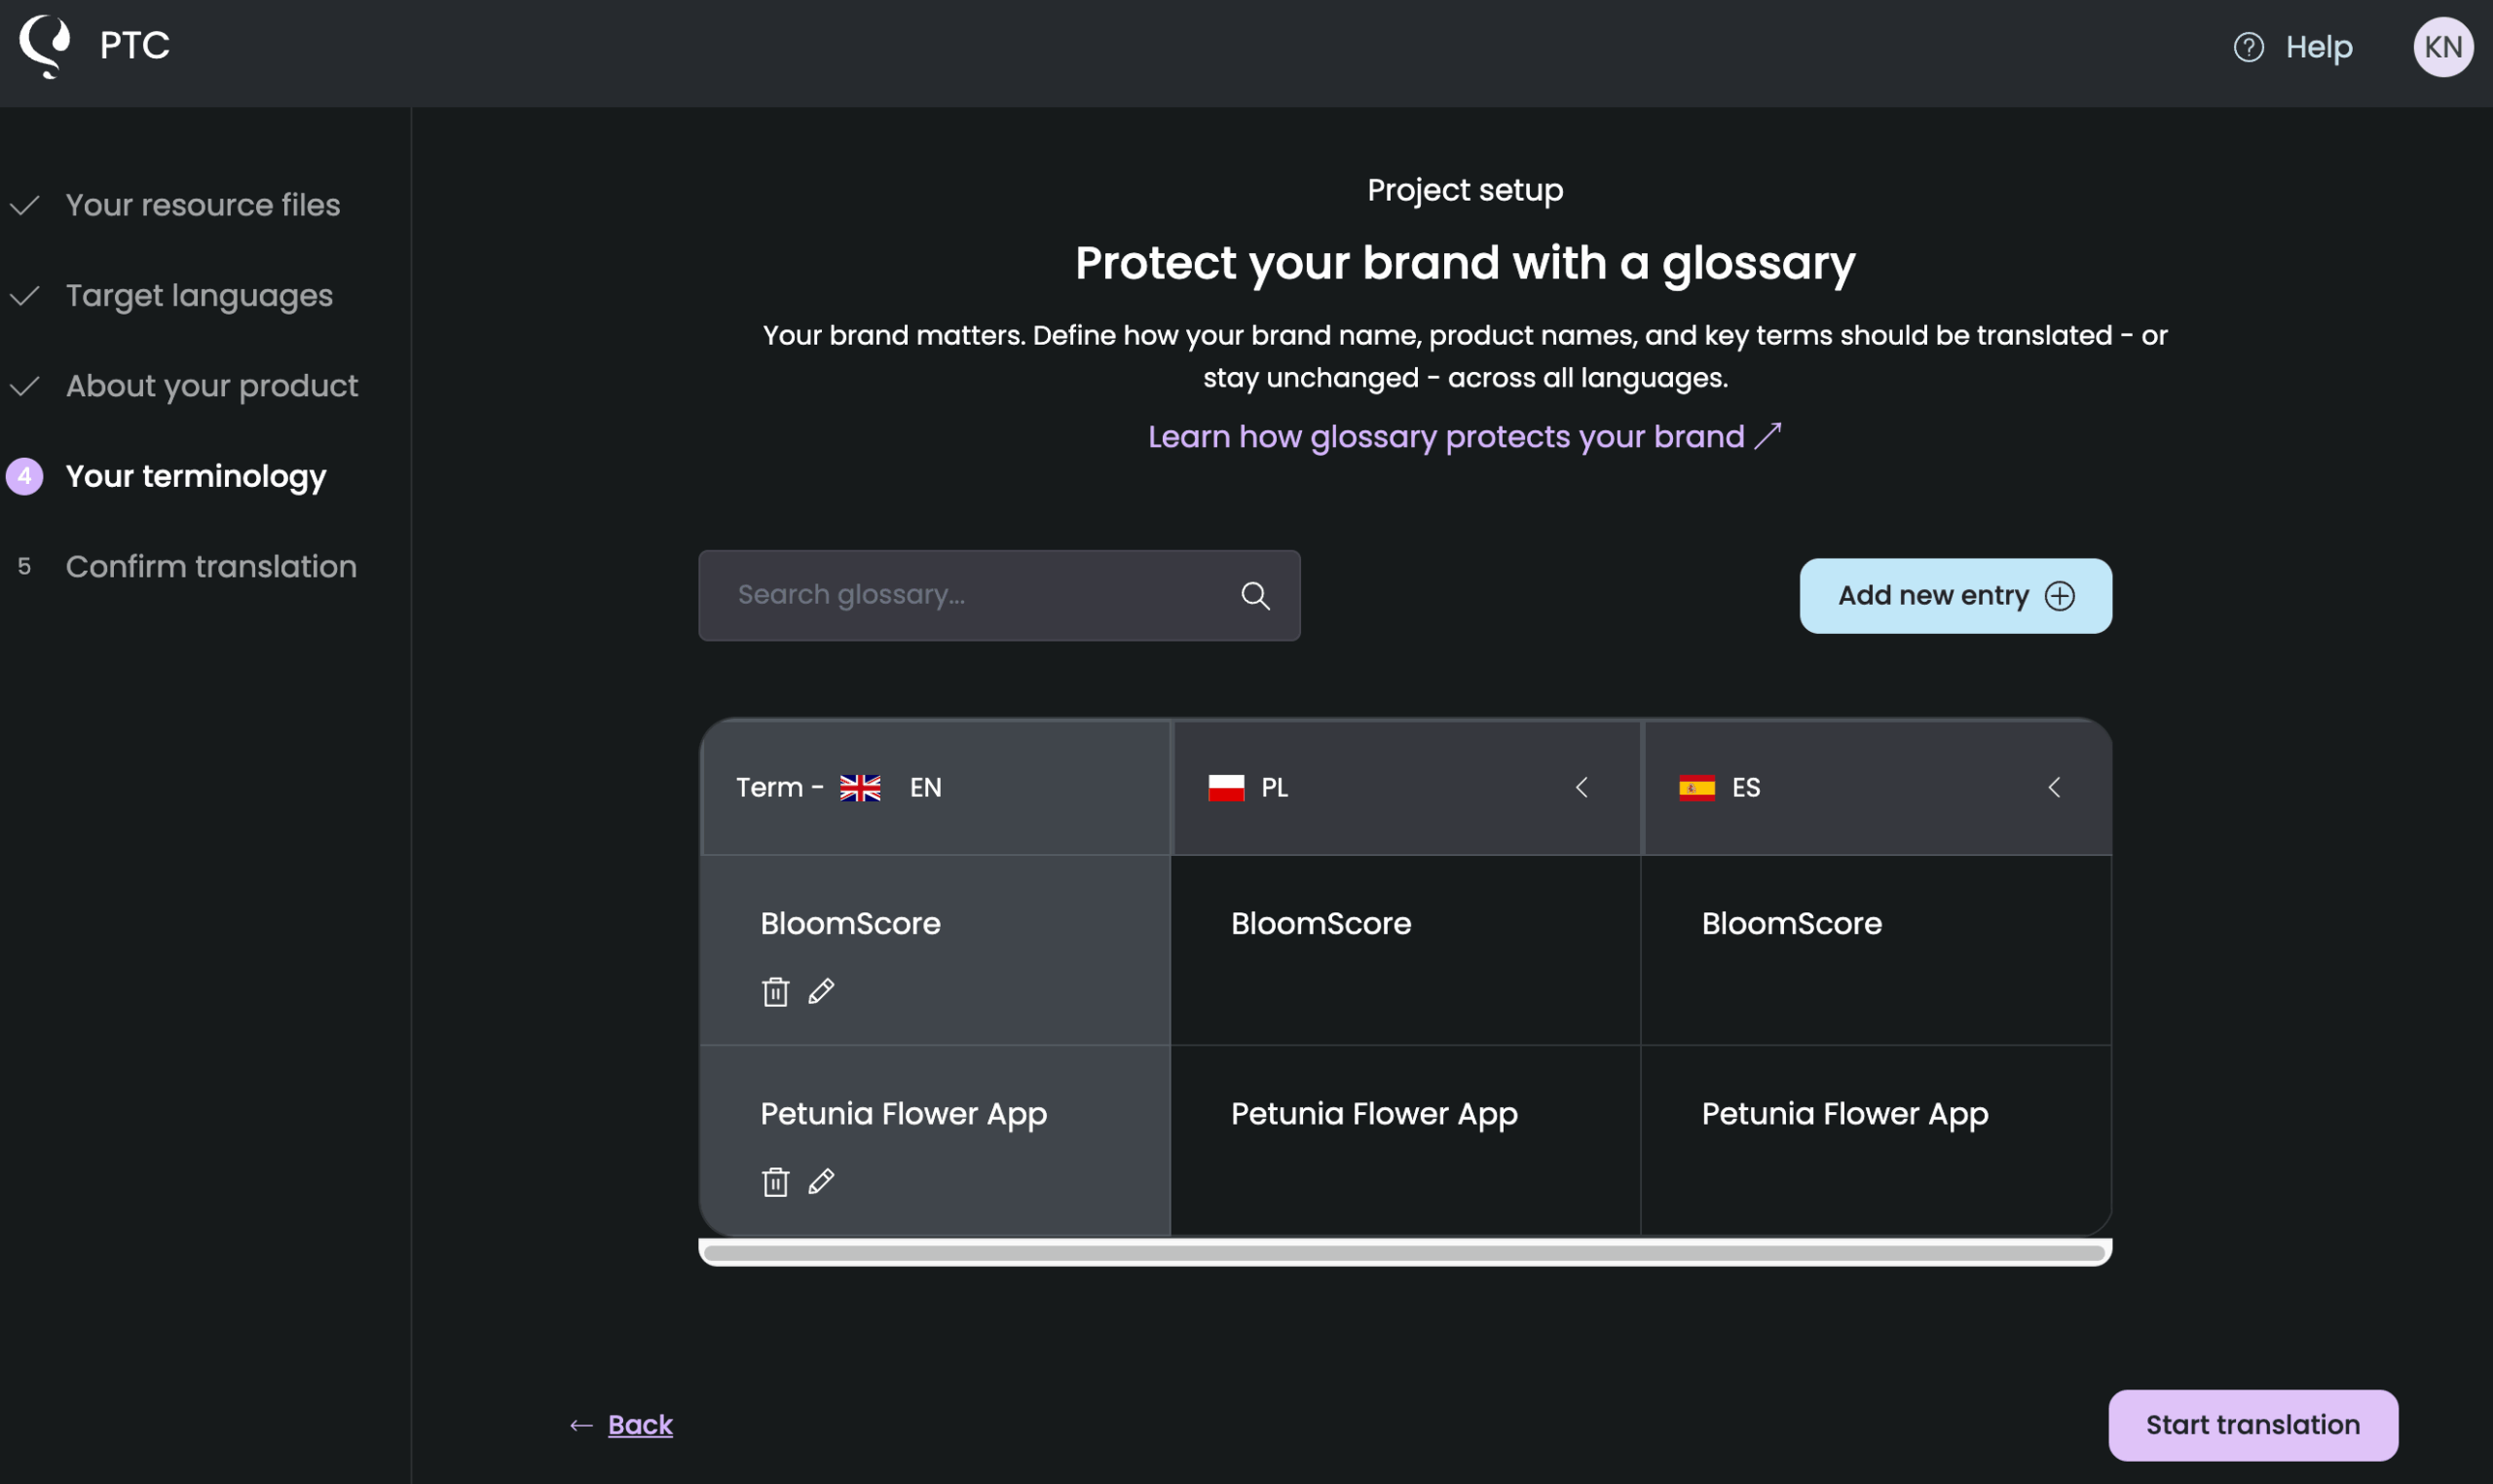This screenshot has width=2493, height=1484.
Task: Follow the Back link
Action: coord(640,1425)
